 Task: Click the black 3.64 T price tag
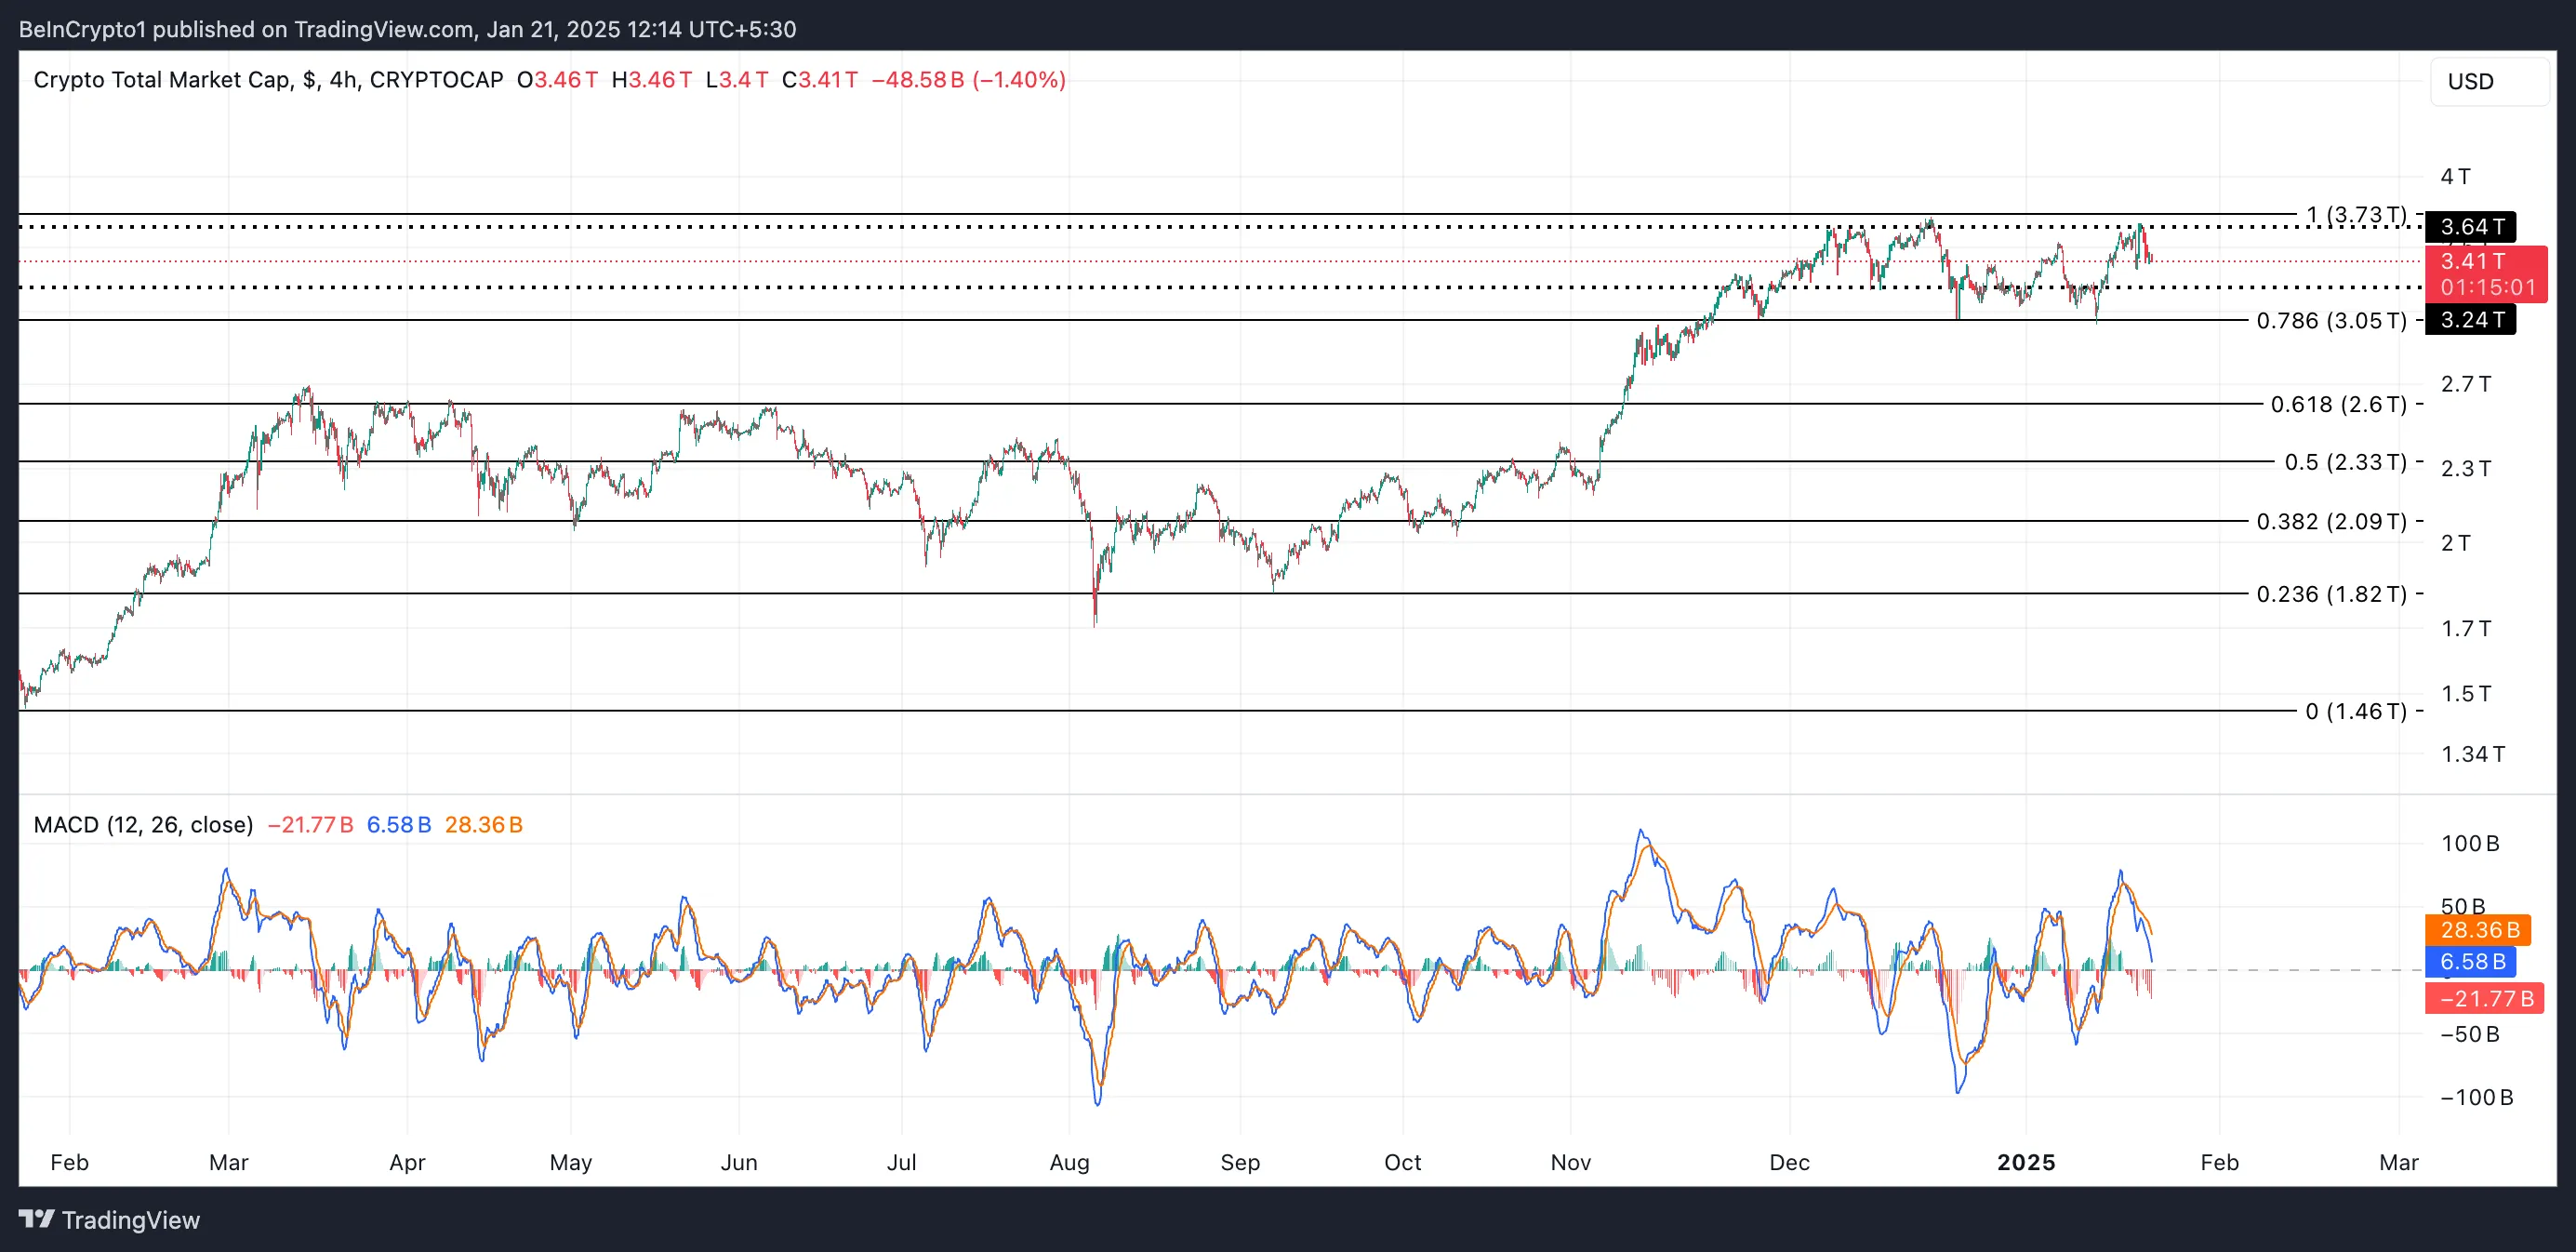coord(2470,227)
